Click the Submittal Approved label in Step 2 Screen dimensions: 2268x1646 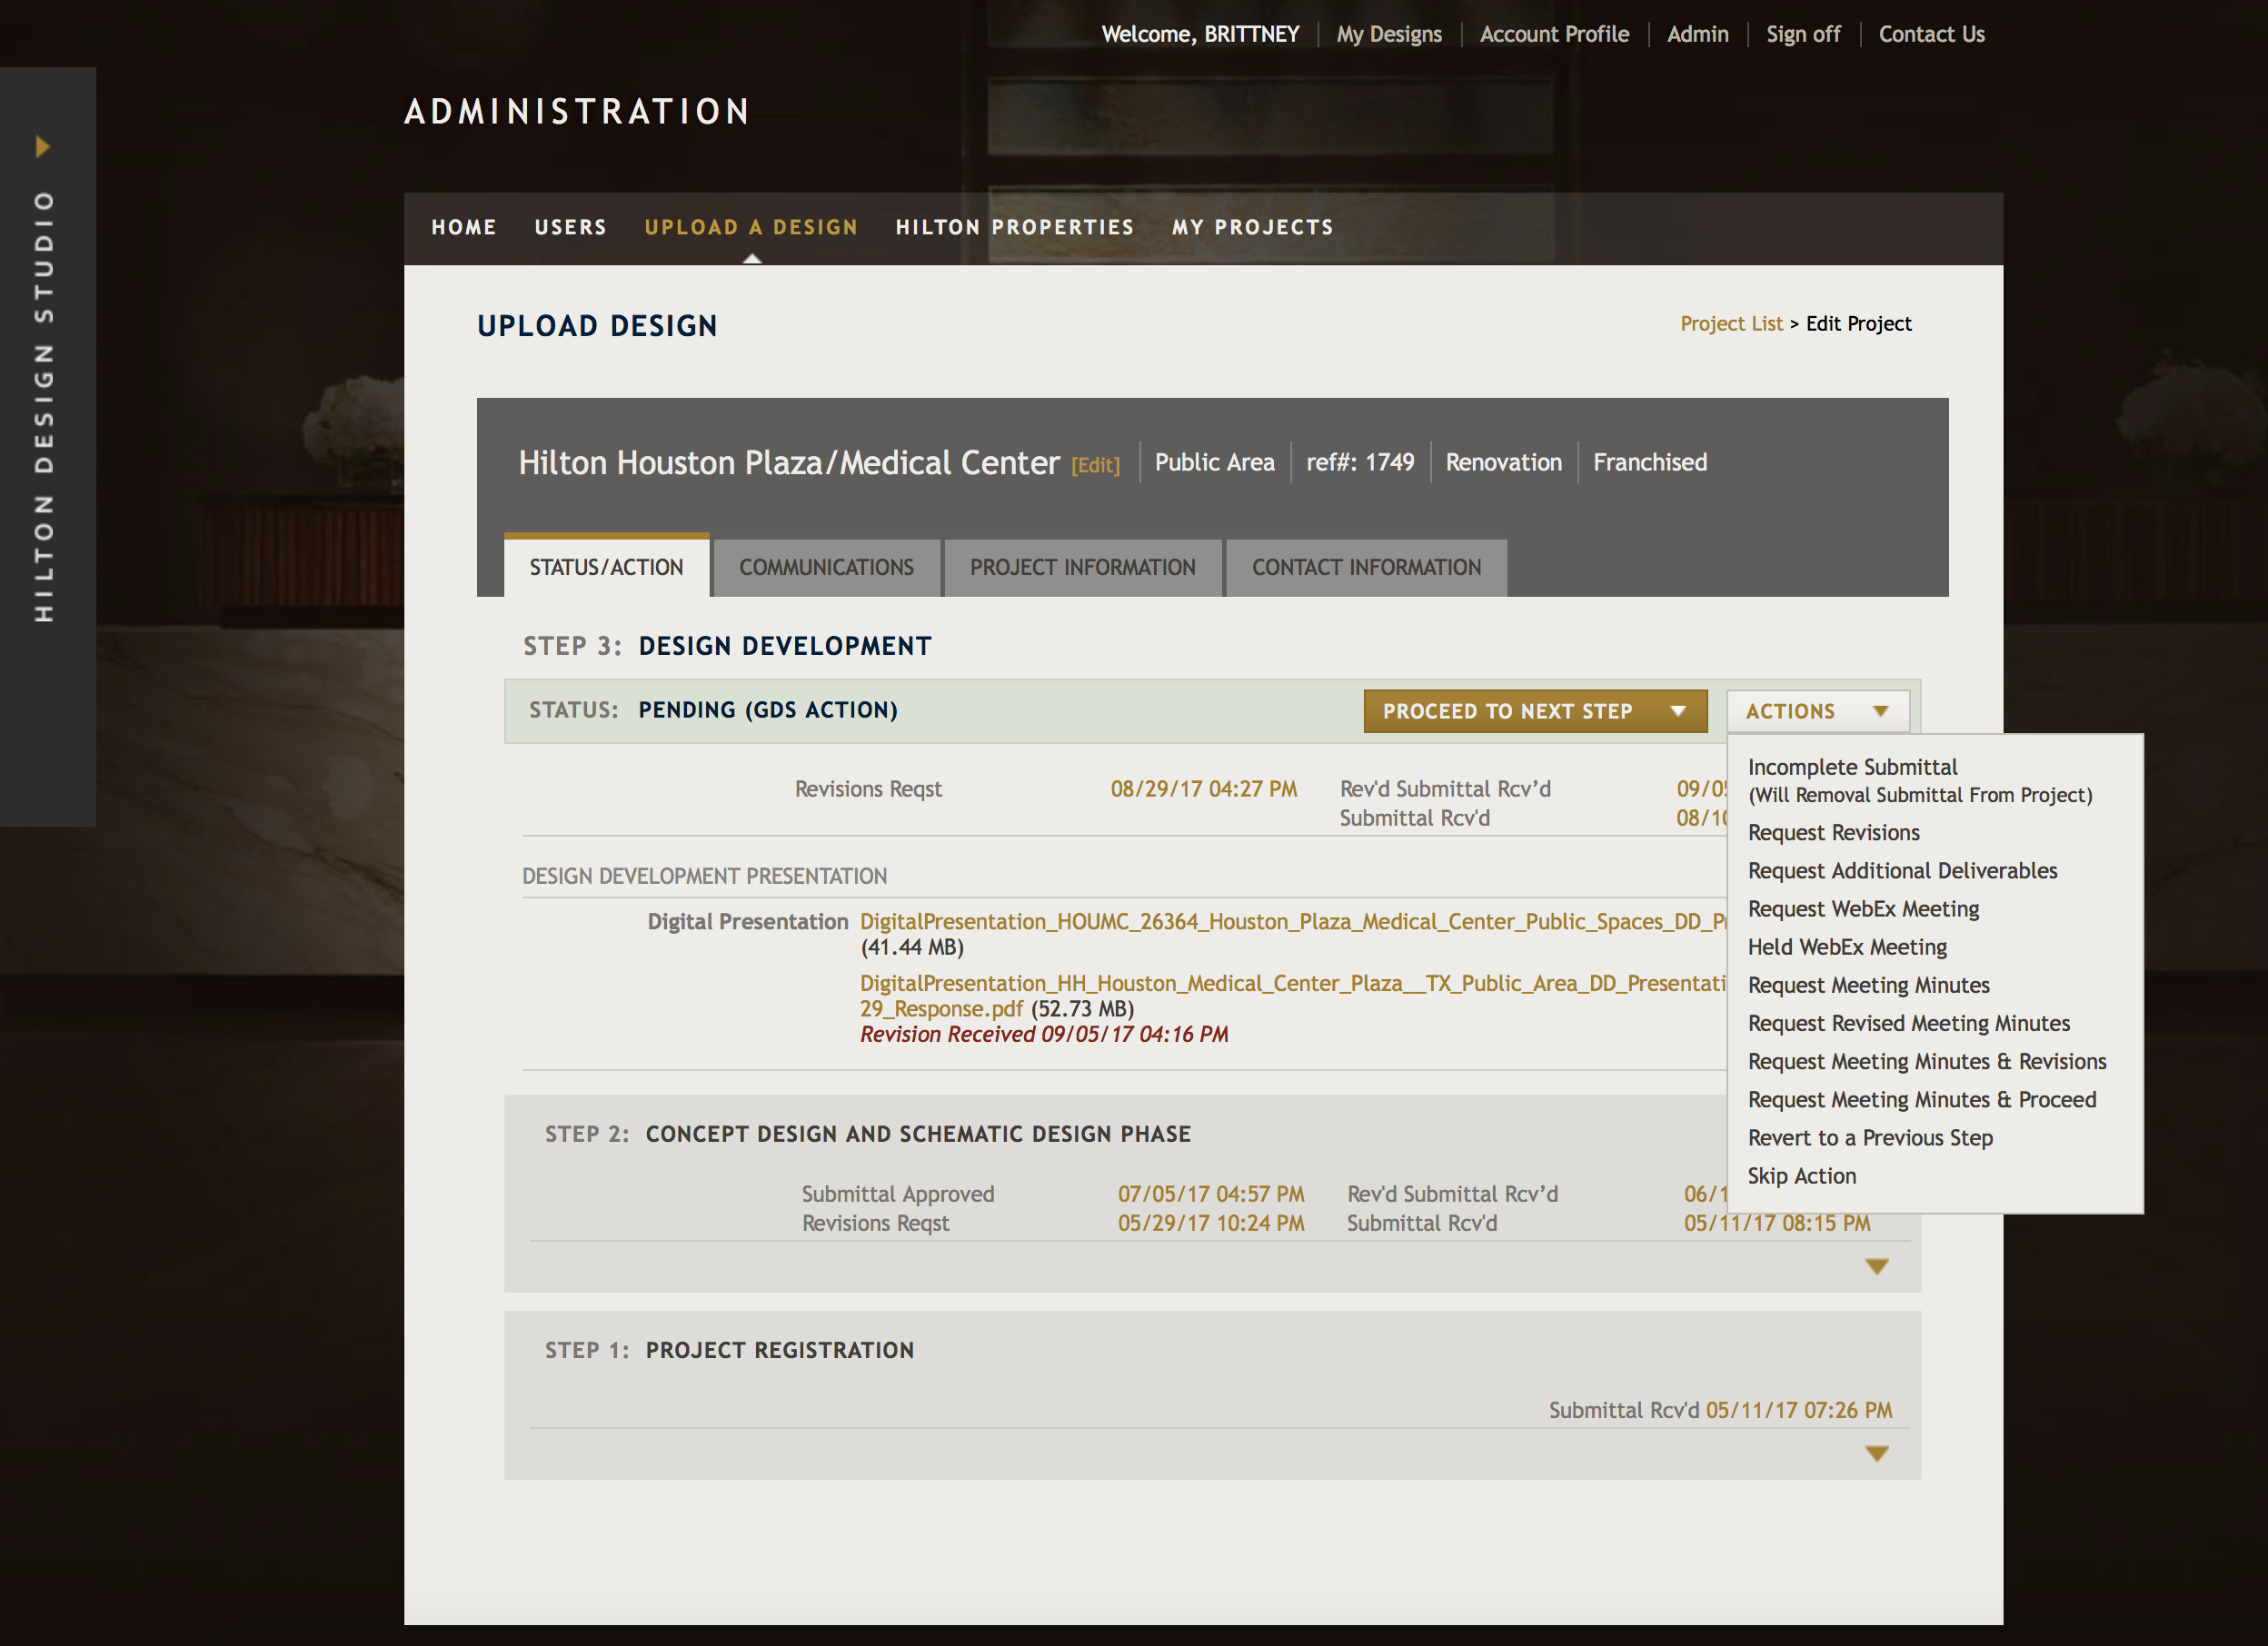[898, 1194]
